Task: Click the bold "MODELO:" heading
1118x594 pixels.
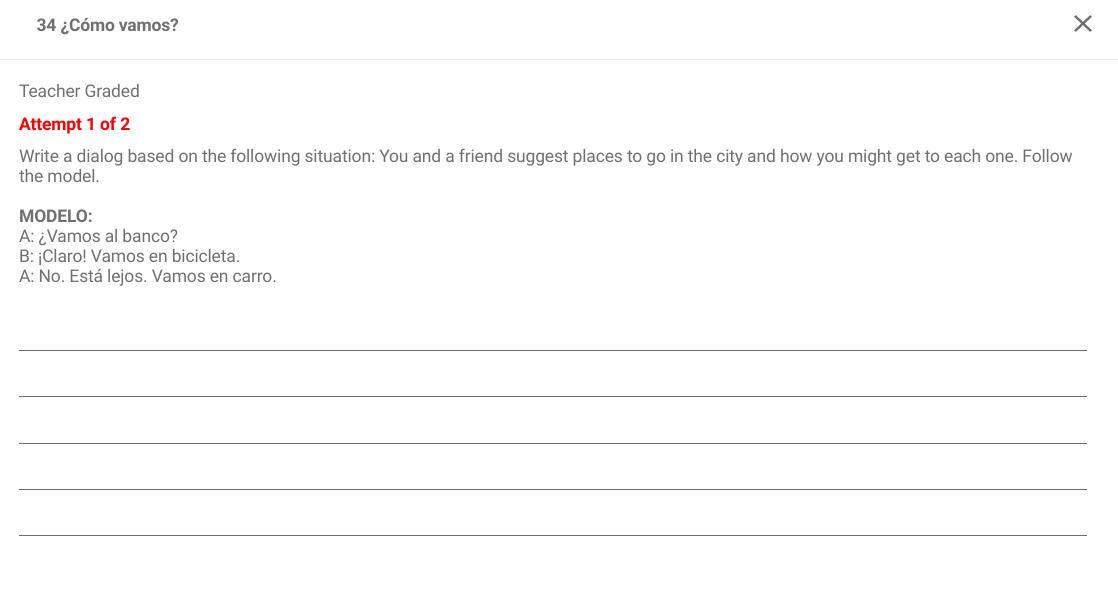Action: click(55, 216)
